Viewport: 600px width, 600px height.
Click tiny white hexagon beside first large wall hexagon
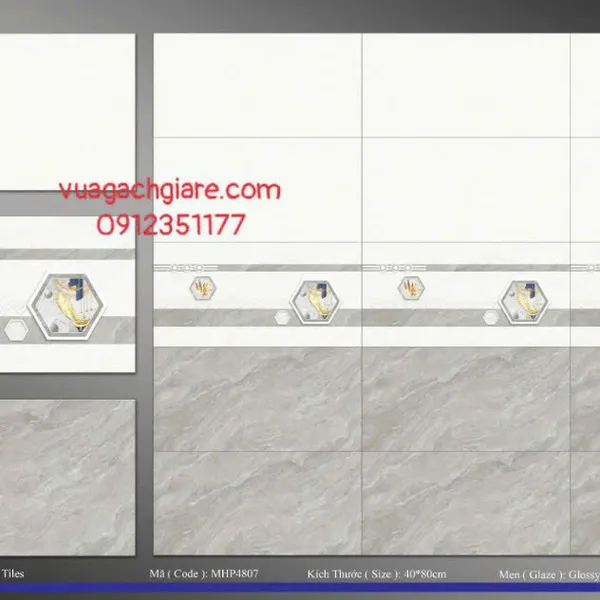(x=283, y=318)
